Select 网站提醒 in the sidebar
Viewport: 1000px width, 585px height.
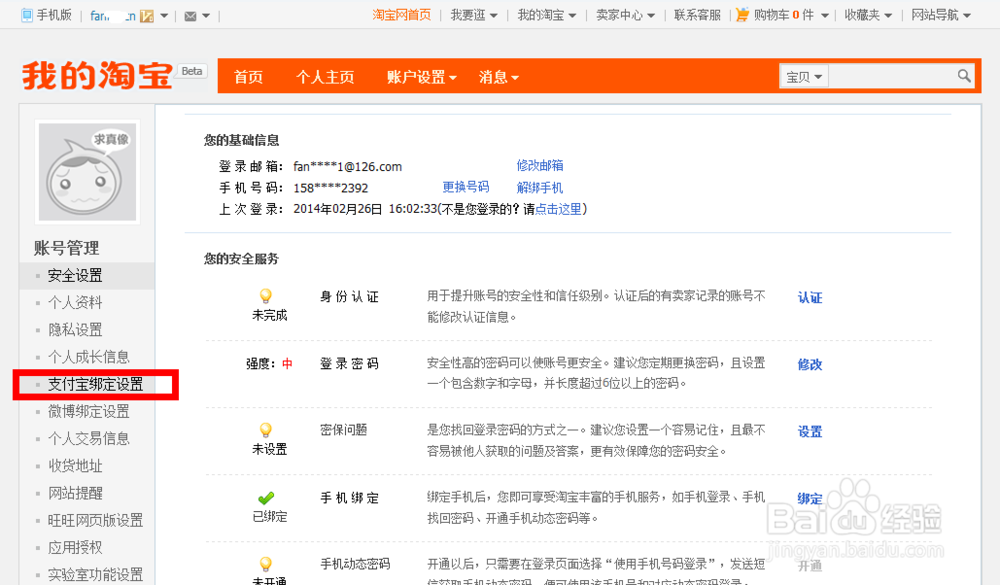coord(75,493)
